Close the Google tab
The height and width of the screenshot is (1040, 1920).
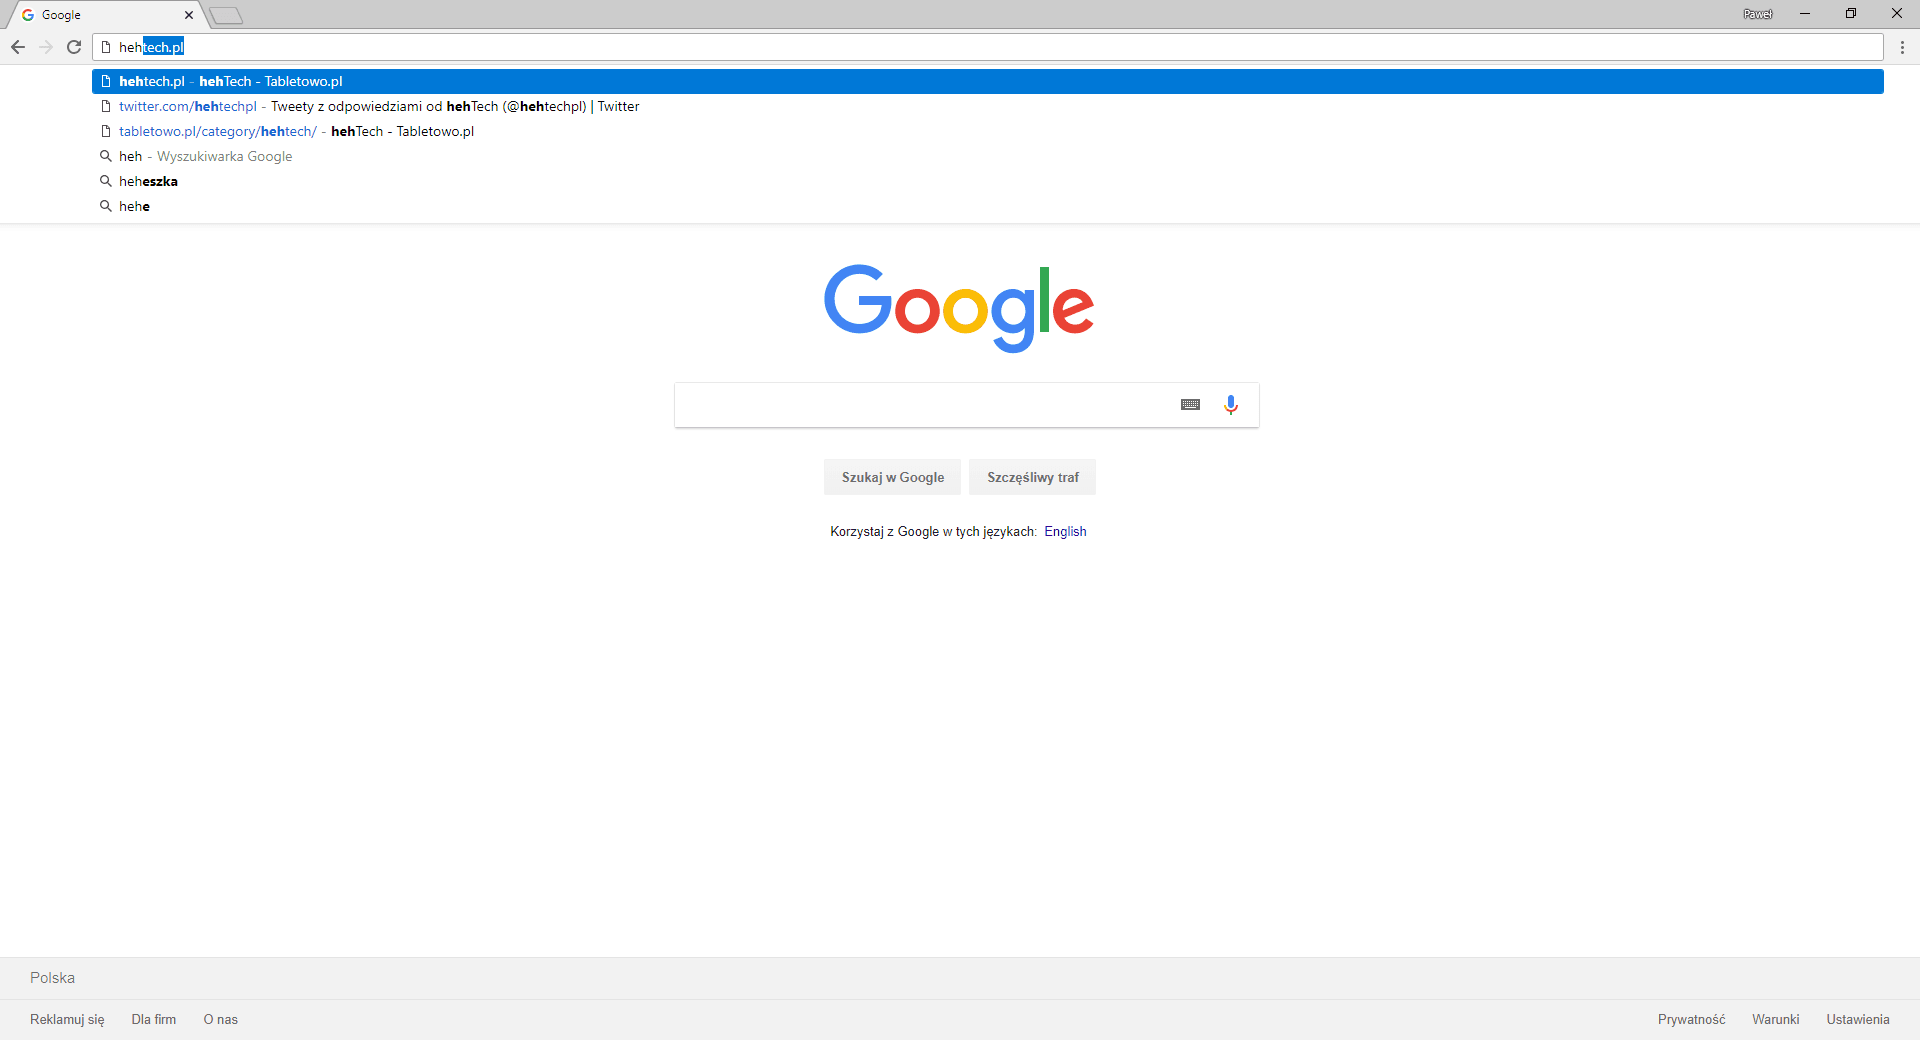(189, 15)
